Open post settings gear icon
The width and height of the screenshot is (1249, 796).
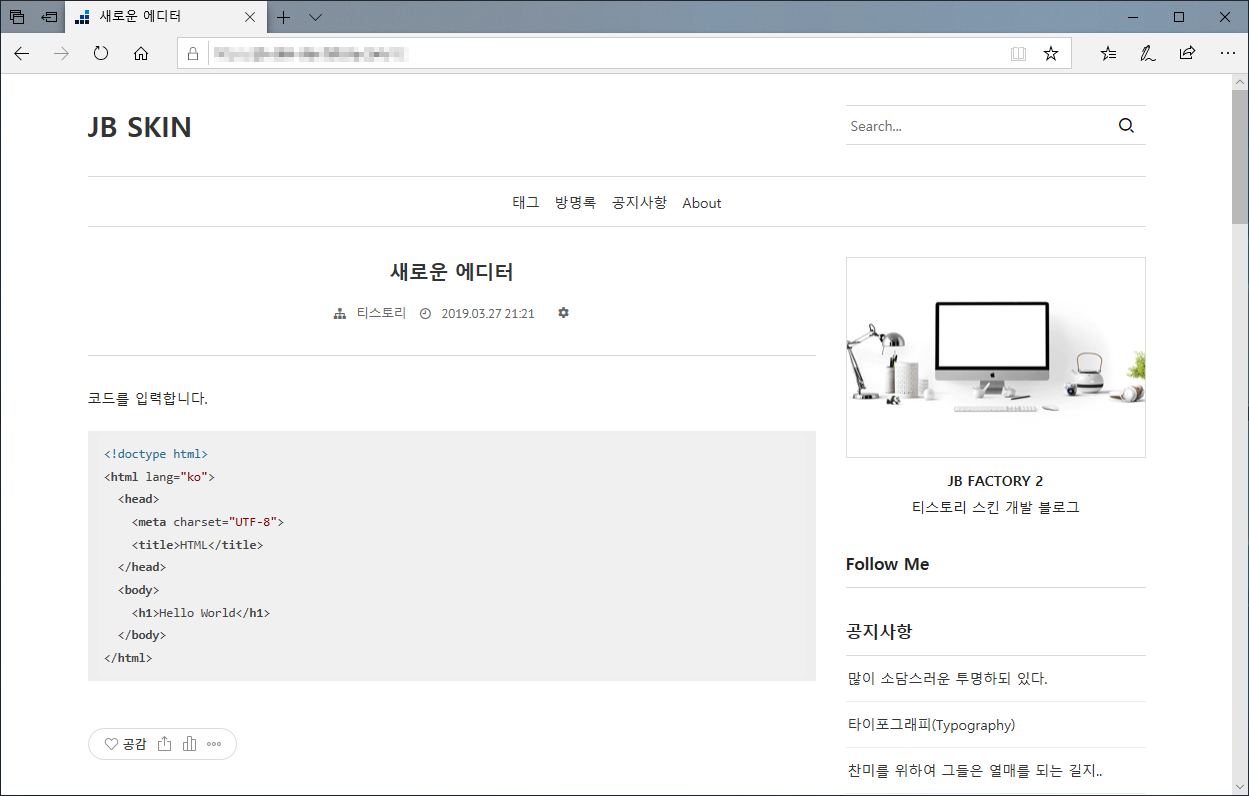(563, 313)
